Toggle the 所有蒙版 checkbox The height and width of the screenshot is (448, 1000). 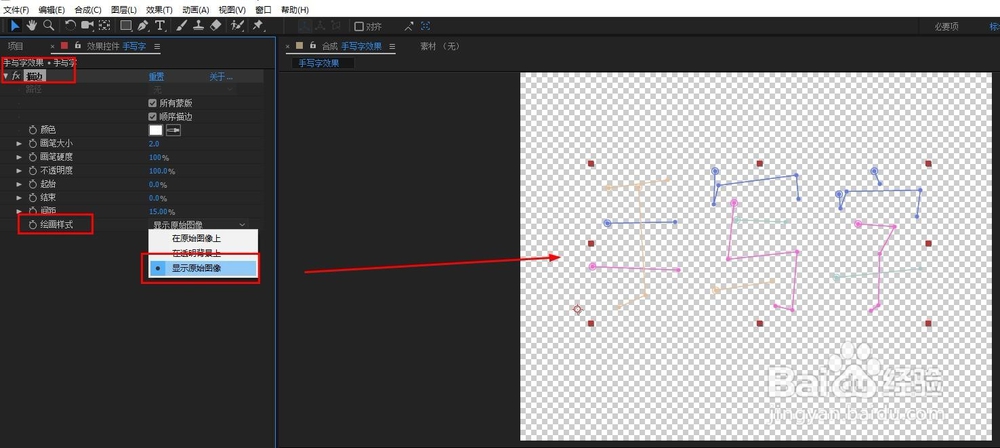click(x=152, y=103)
